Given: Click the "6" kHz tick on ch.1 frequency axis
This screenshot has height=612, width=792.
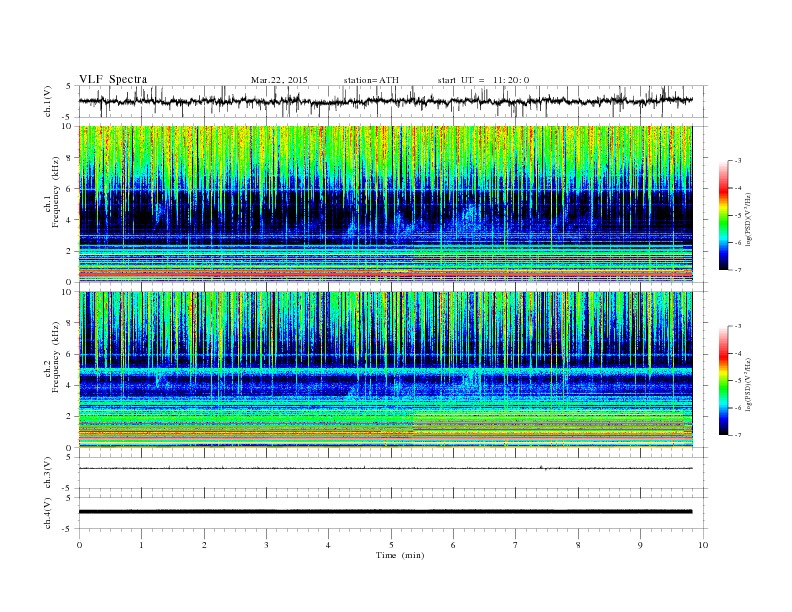Looking at the screenshot, I should coord(70,189).
